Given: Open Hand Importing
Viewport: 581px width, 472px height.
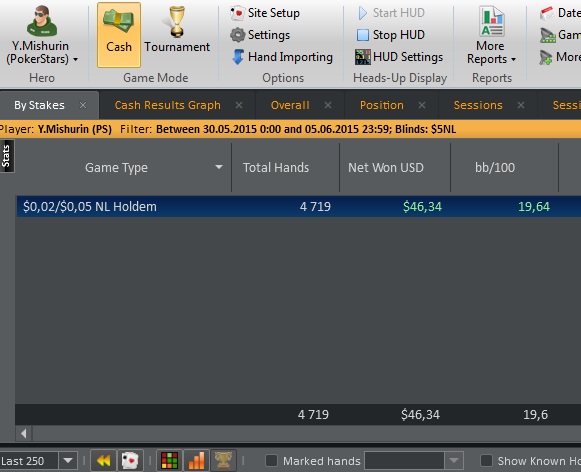Looking at the screenshot, I should point(282,57).
